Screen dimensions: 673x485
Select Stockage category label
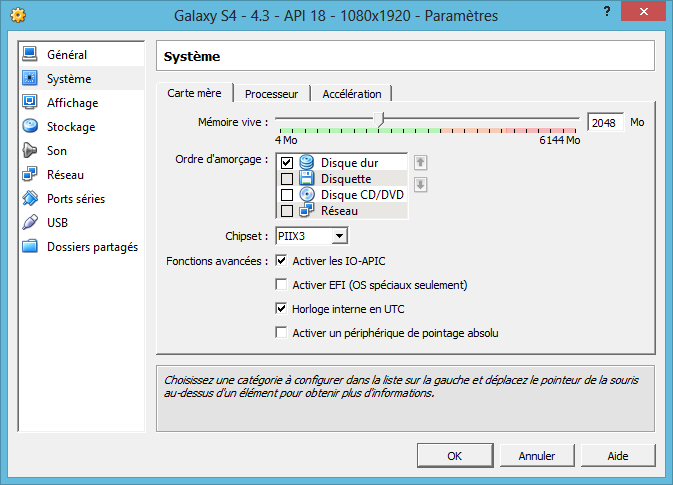coord(71,127)
